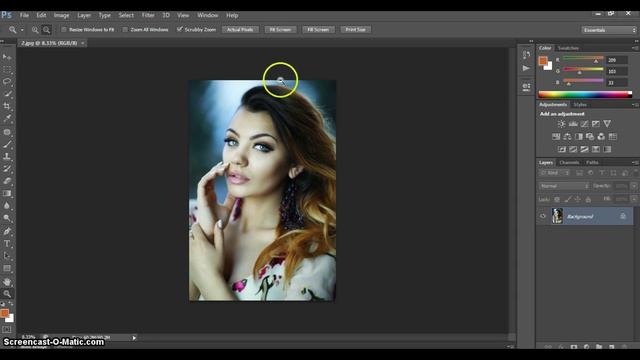Select the Gradient tool

pos(7,193)
